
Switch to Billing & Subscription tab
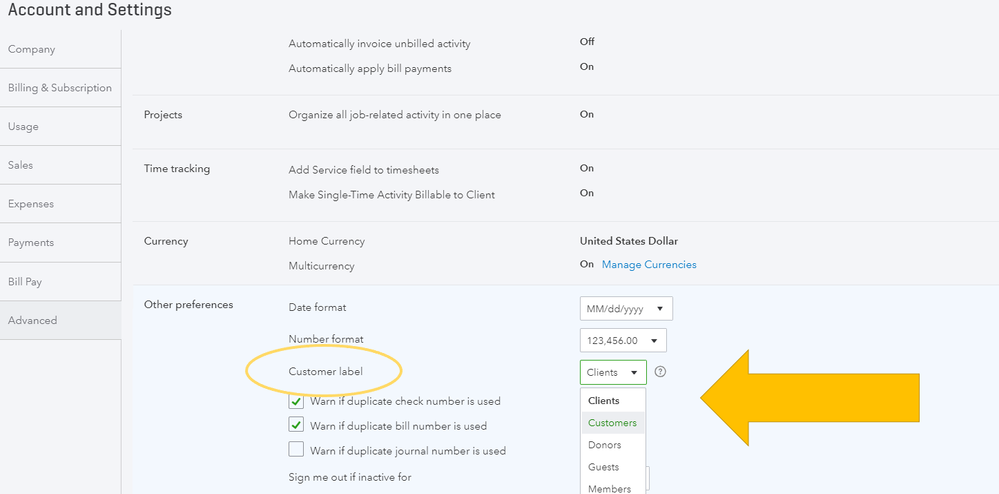point(60,88)
